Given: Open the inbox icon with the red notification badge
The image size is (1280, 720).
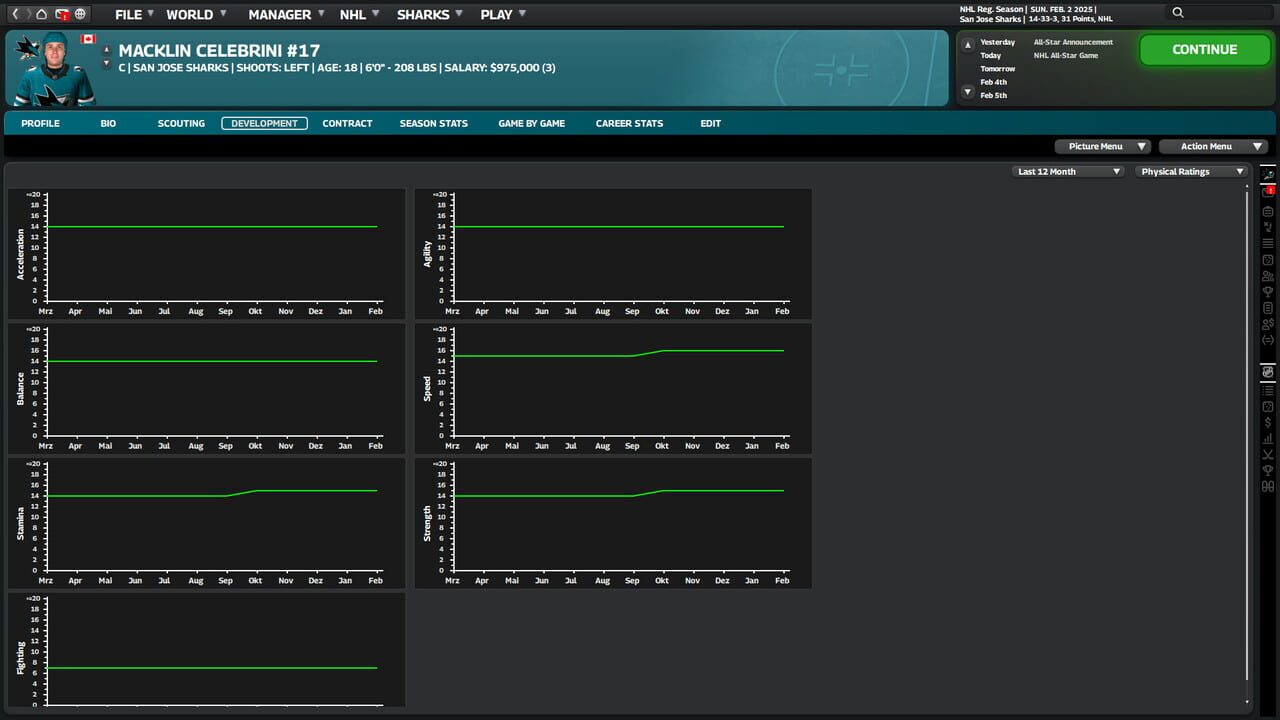Looking at the screenshot, I should tap(61, 14).
